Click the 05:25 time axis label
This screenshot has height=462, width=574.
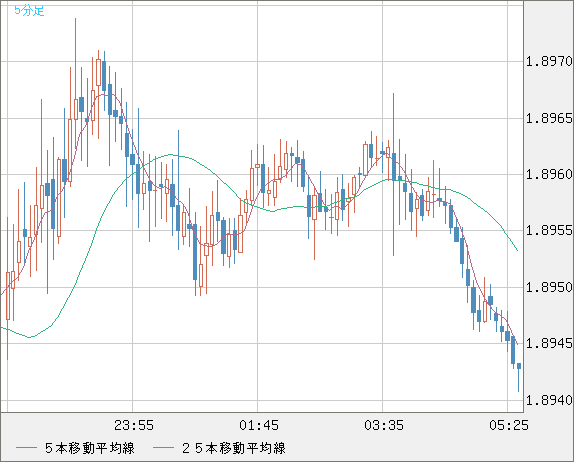click(x=509, y=425)
